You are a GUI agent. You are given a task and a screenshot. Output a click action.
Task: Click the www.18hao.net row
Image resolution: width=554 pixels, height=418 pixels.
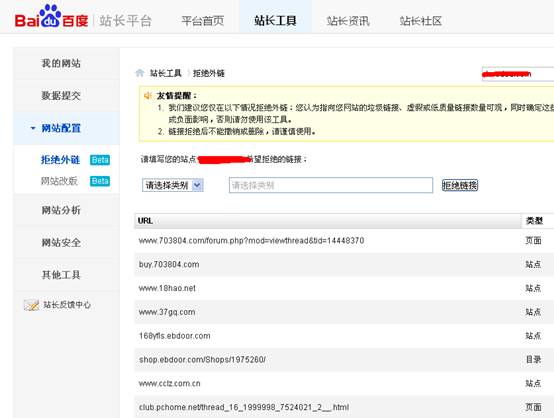[344, 288]
